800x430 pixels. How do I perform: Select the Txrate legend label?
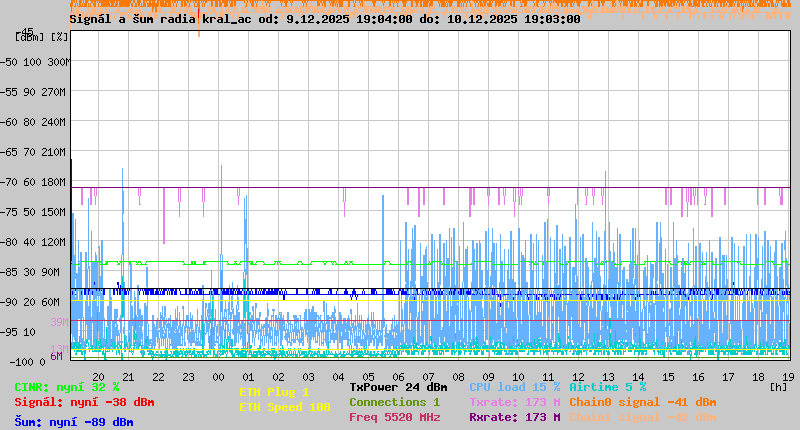tap(514, 402)
